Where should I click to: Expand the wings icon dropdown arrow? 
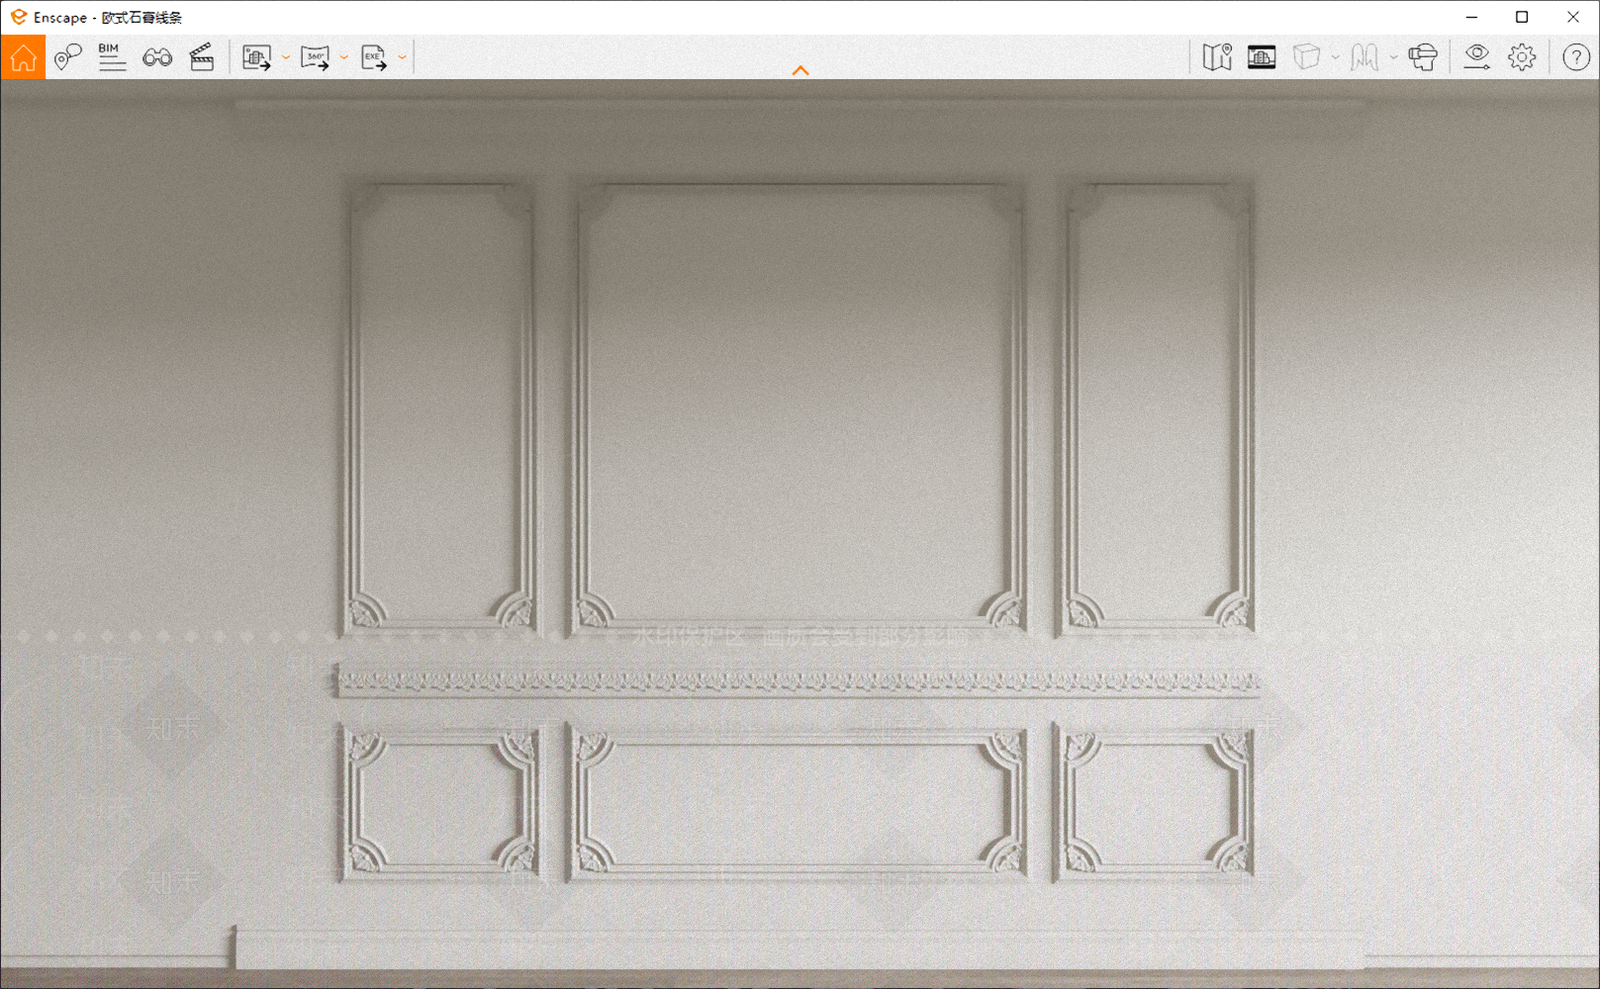(x=1393, y=57)
